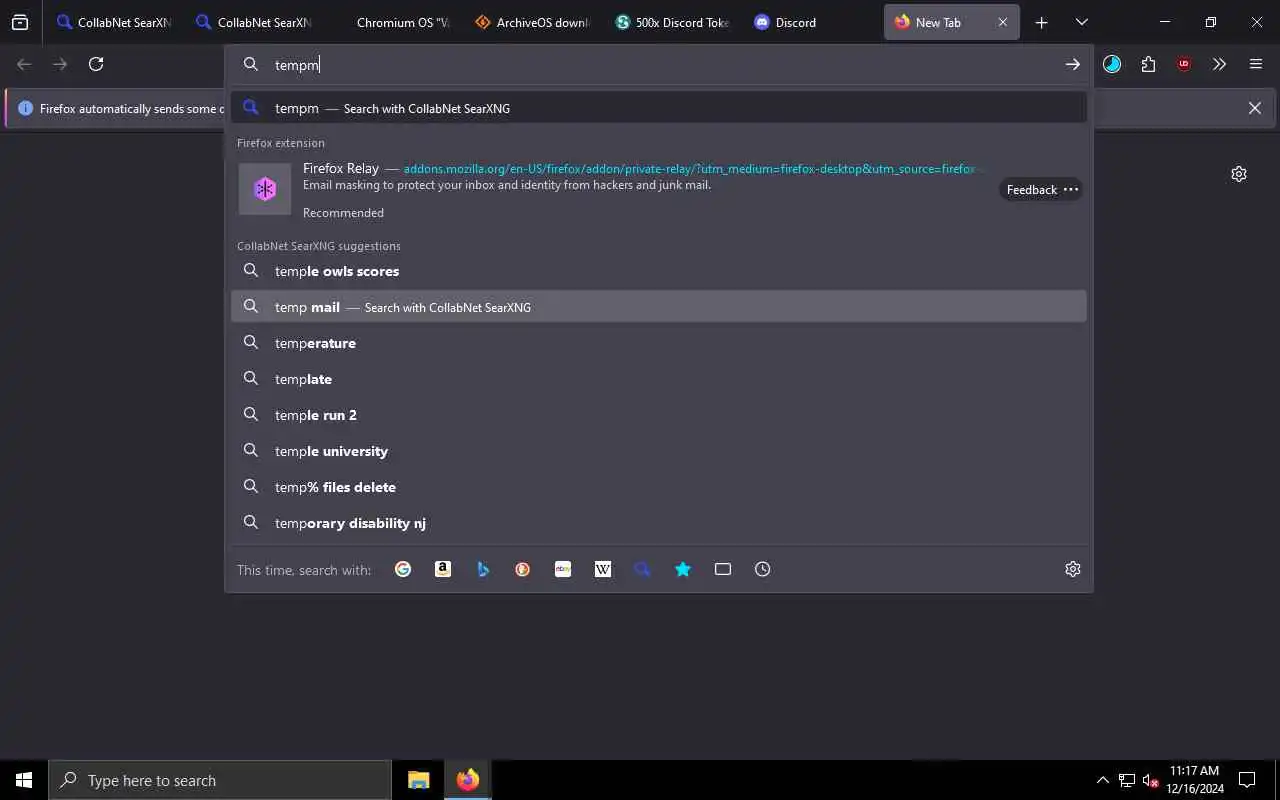Select 'temperature' suggestion
The width and height of the screenshot is (1280, 800).
[x=659, y=343]
